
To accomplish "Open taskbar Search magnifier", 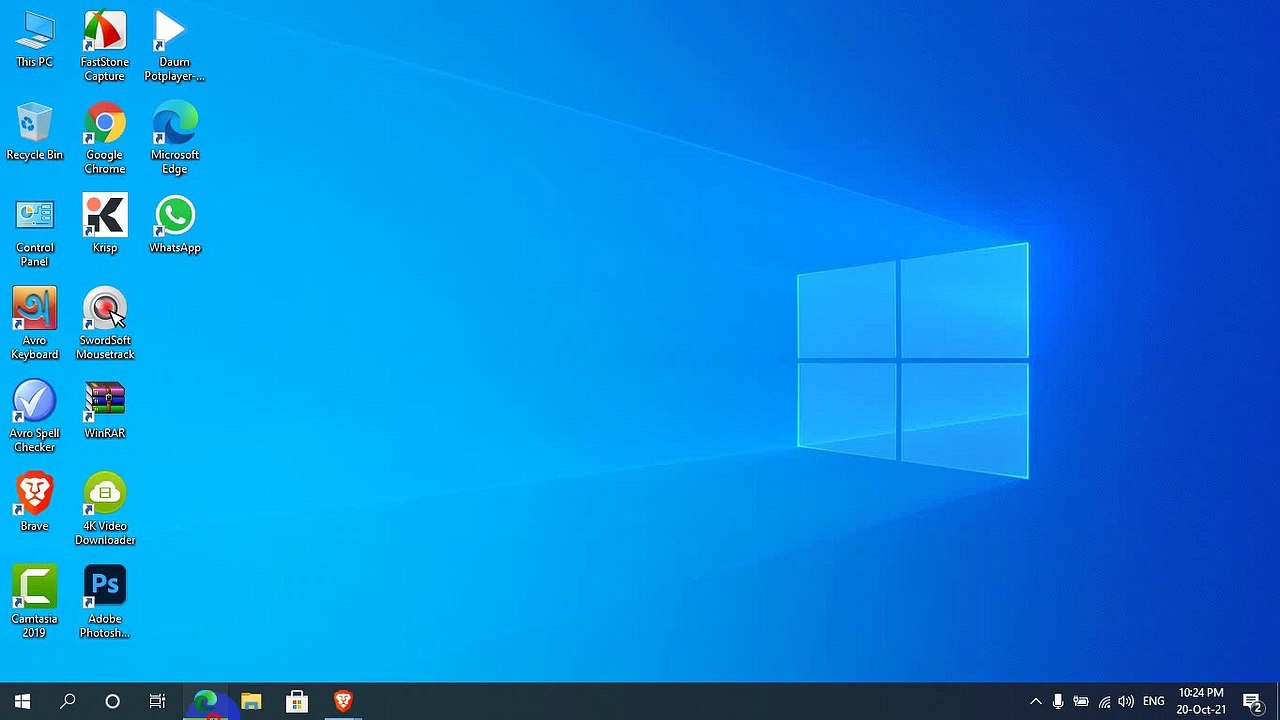I will [68, 701].
